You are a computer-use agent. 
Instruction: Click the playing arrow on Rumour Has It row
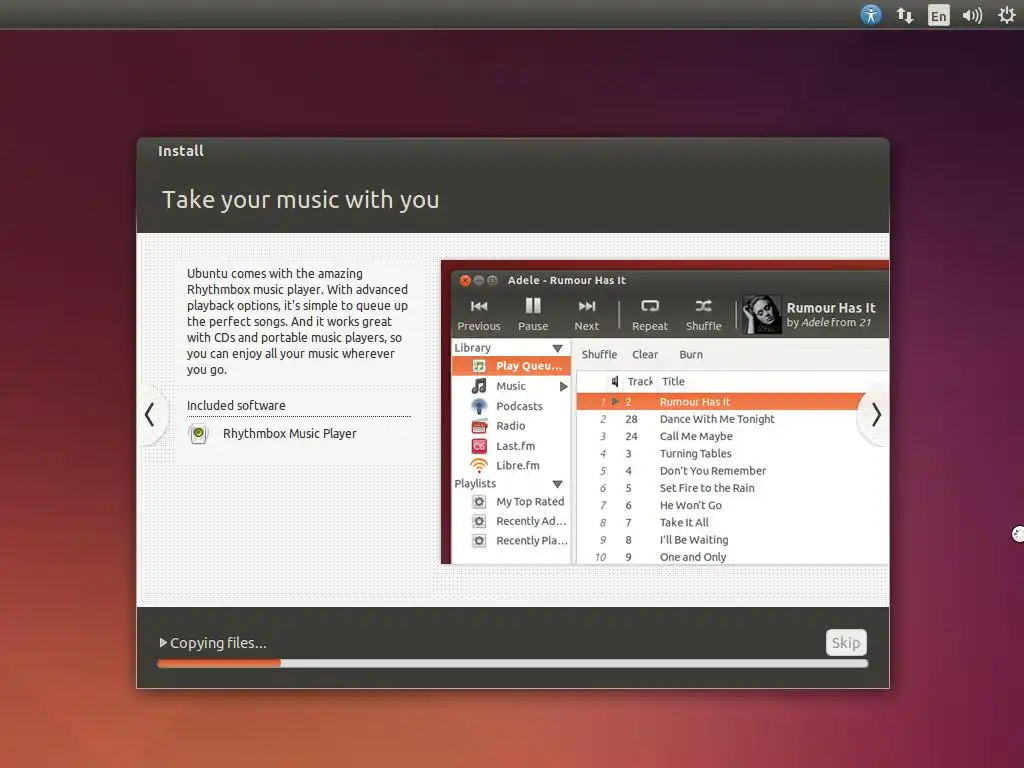pyautogui.click(x=615, y=402)
